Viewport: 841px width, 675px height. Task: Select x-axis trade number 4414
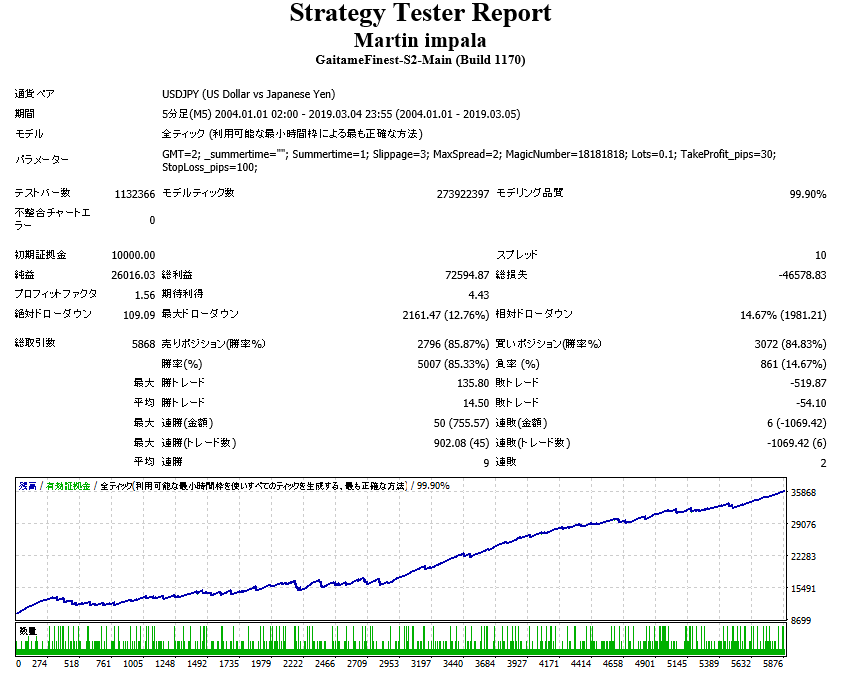pyautogui.click(x=581, y=664)
